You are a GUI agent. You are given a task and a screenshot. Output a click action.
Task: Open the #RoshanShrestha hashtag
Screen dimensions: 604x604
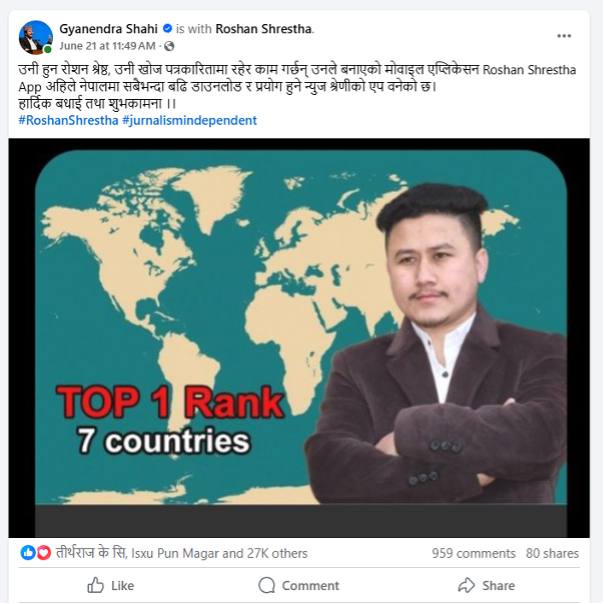(68, 121)
